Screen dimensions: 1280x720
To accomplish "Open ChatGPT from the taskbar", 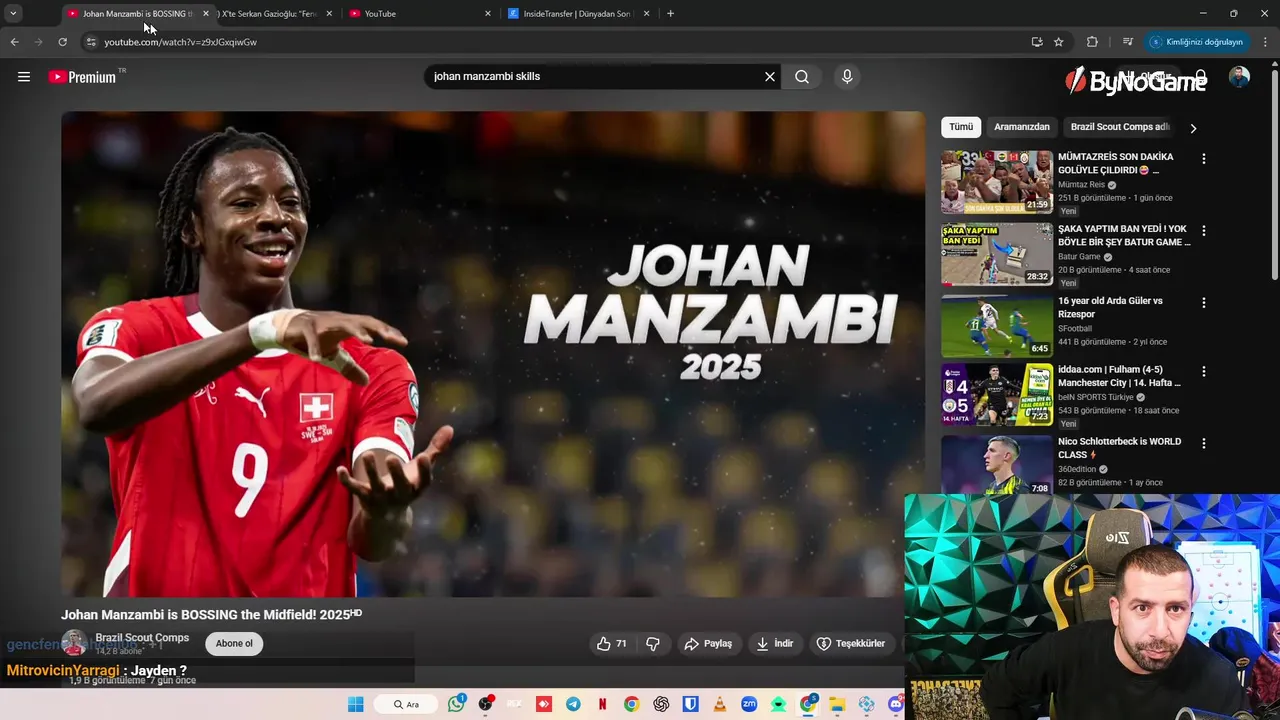I will (661, 704).
